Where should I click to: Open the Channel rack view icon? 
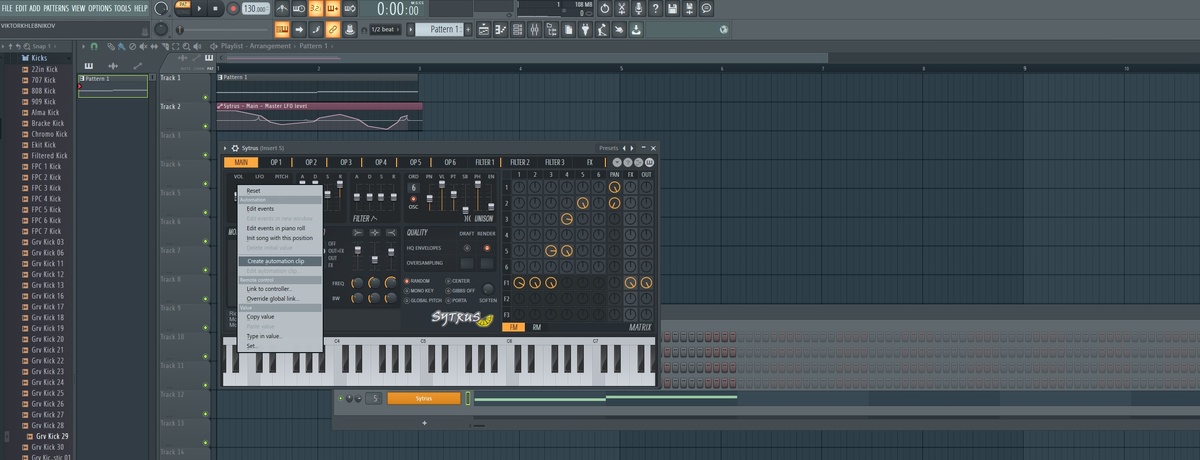(x=518, y=30)
